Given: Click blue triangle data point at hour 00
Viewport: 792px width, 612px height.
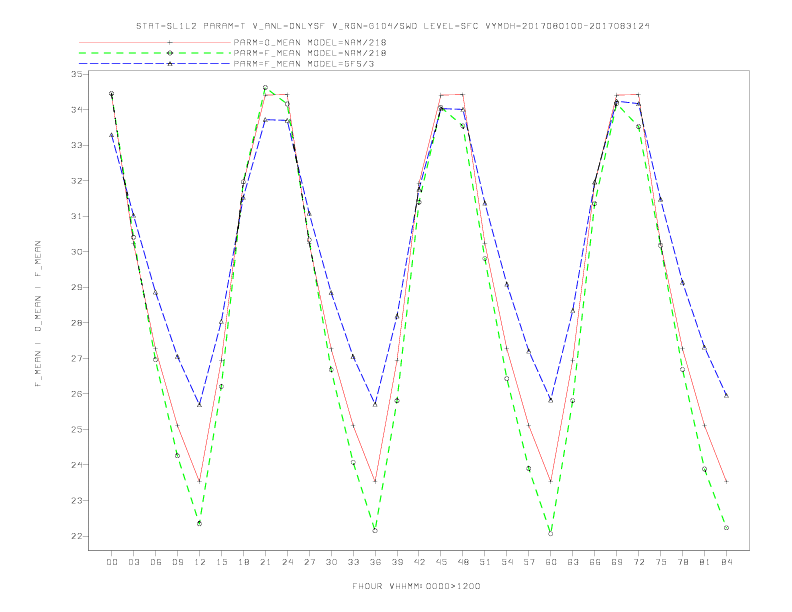Looking at the screenshot, I should 112,135.
